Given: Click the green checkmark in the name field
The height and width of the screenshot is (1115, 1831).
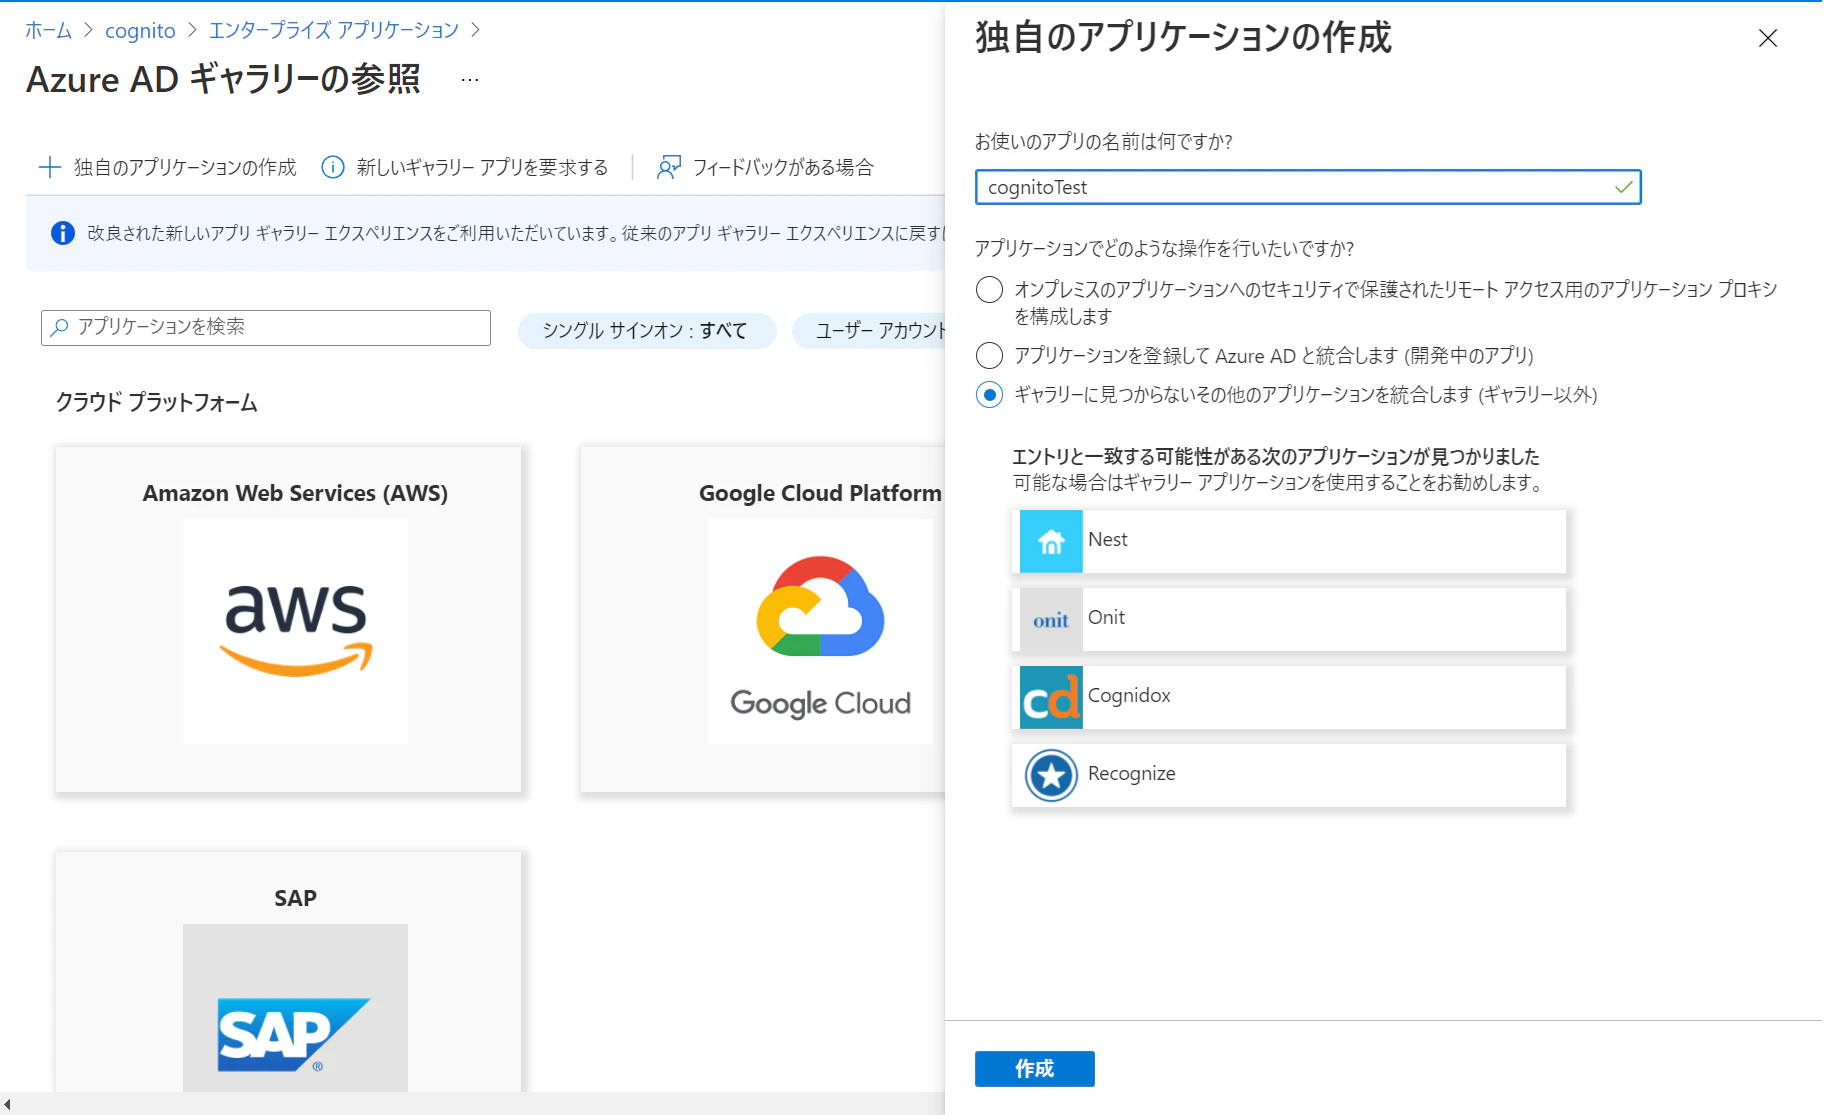Looking at the screenshot, I should [1623, 187].
